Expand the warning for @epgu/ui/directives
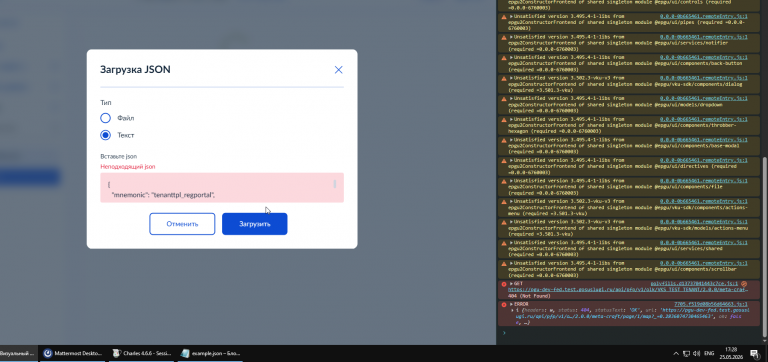This screenshot has width=768, height=362. click(x=511, y=160)
